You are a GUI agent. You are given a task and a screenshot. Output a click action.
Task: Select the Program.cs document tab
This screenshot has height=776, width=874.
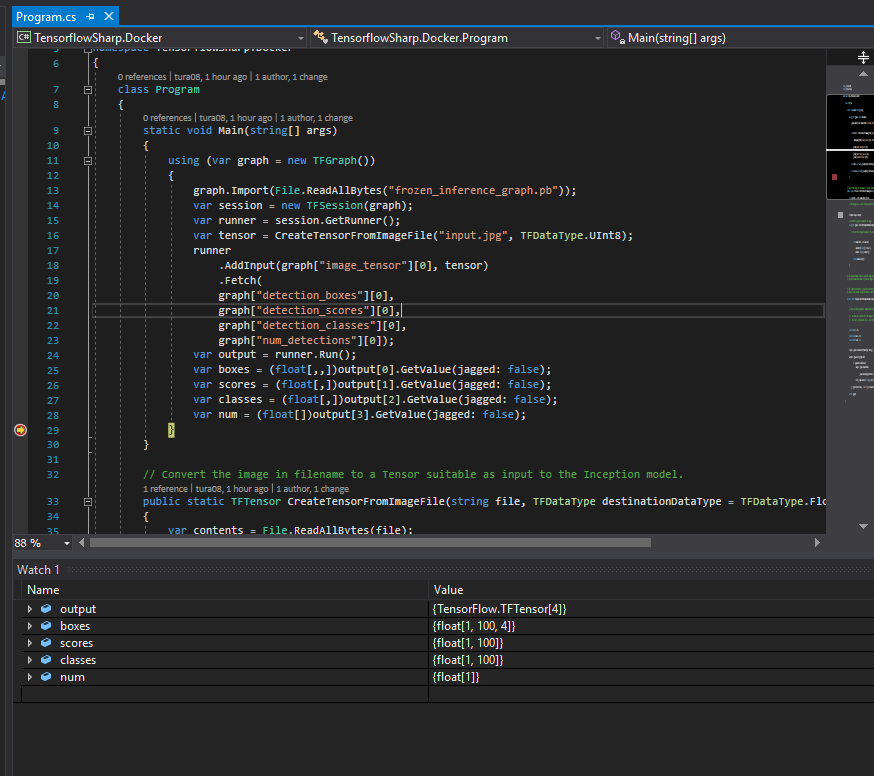(x=46, y=17)
